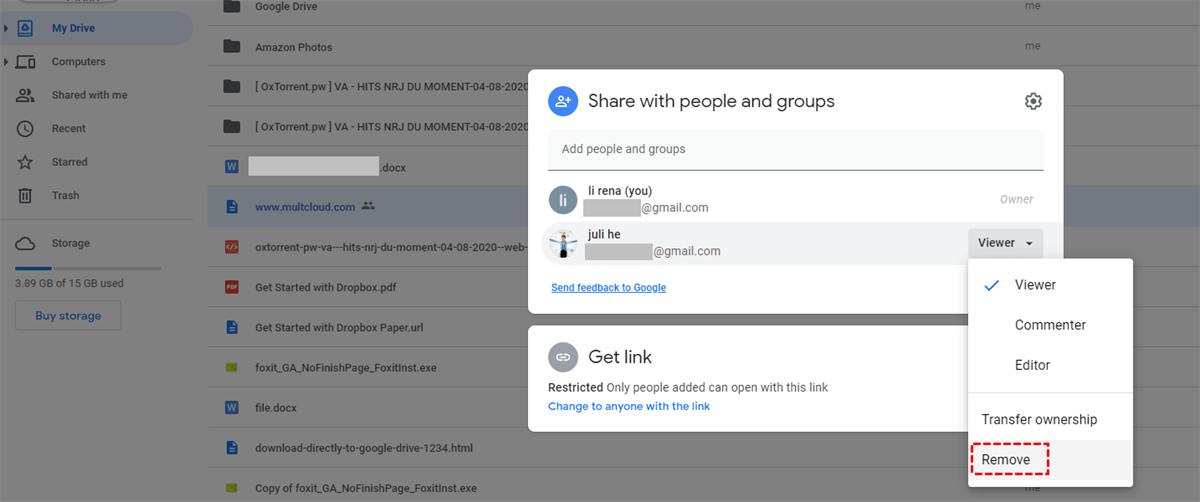Click the PDF icon for Get Started with Dropbox

[232, 288]
